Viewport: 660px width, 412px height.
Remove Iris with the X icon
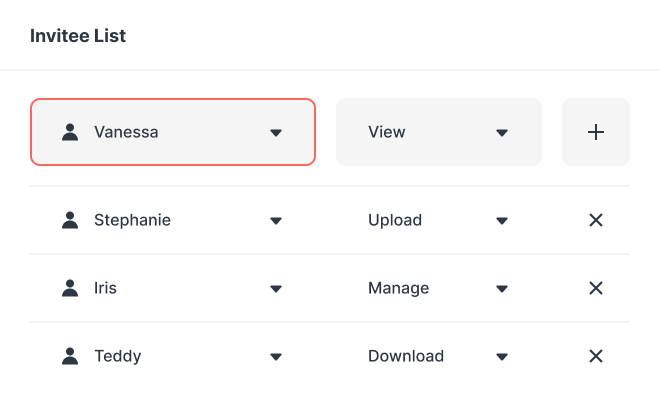[596, 288]
